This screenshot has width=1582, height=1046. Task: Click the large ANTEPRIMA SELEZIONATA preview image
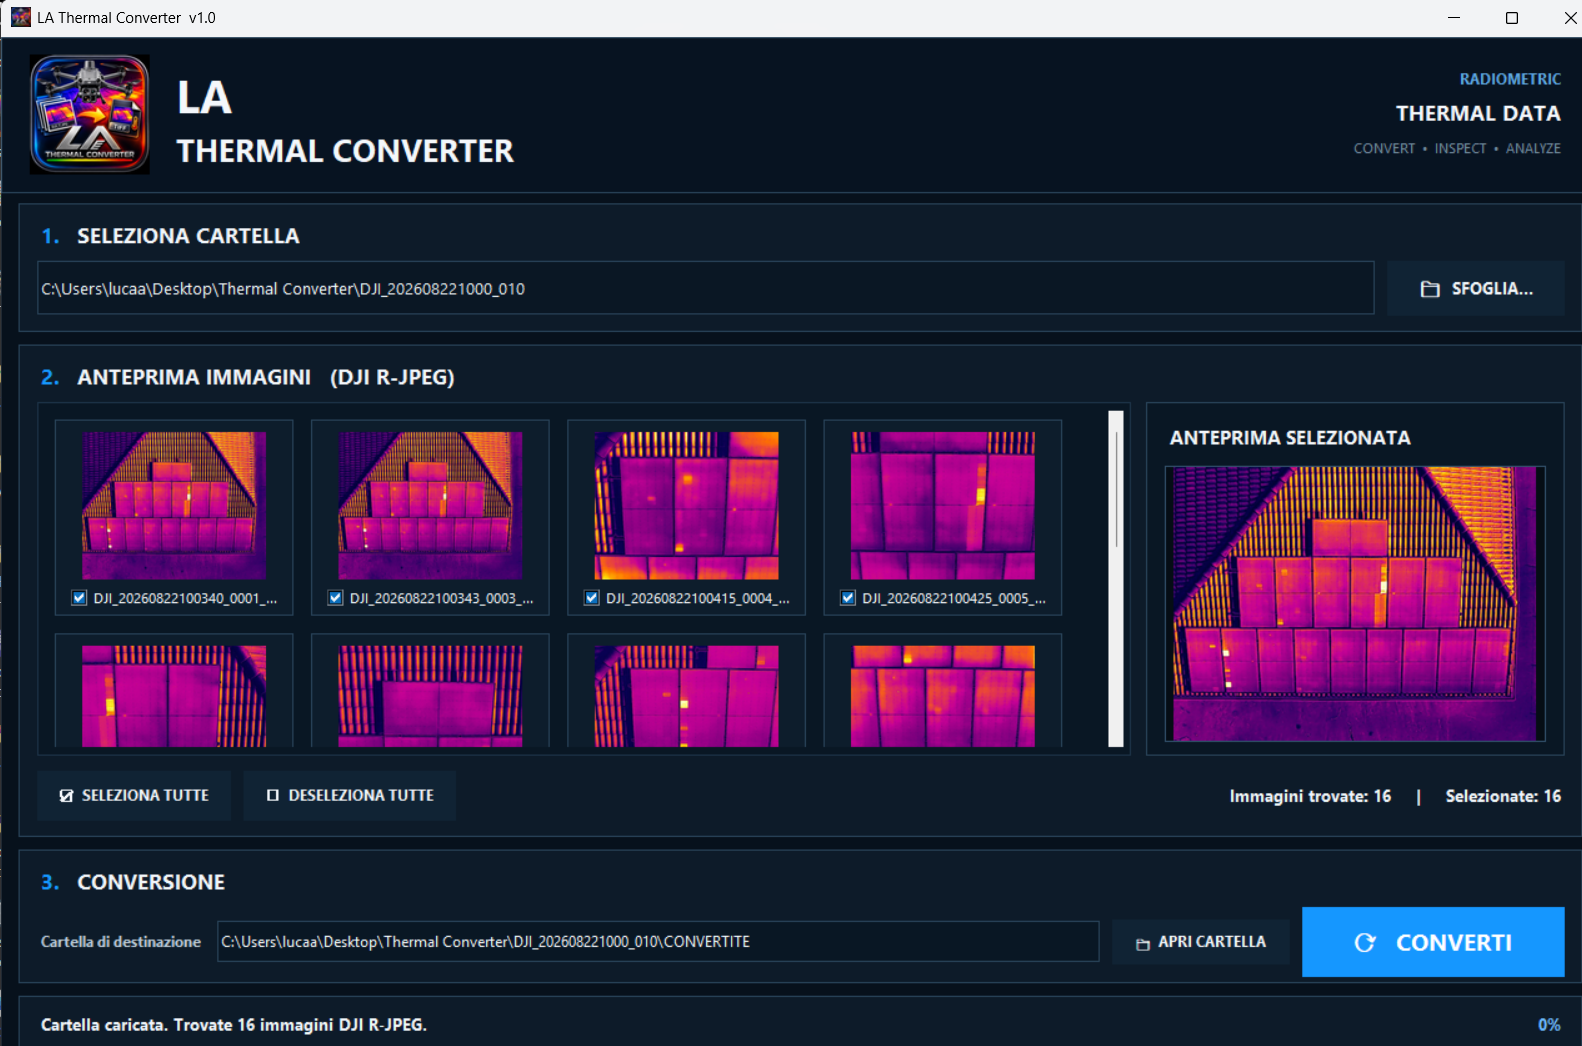1355,604
